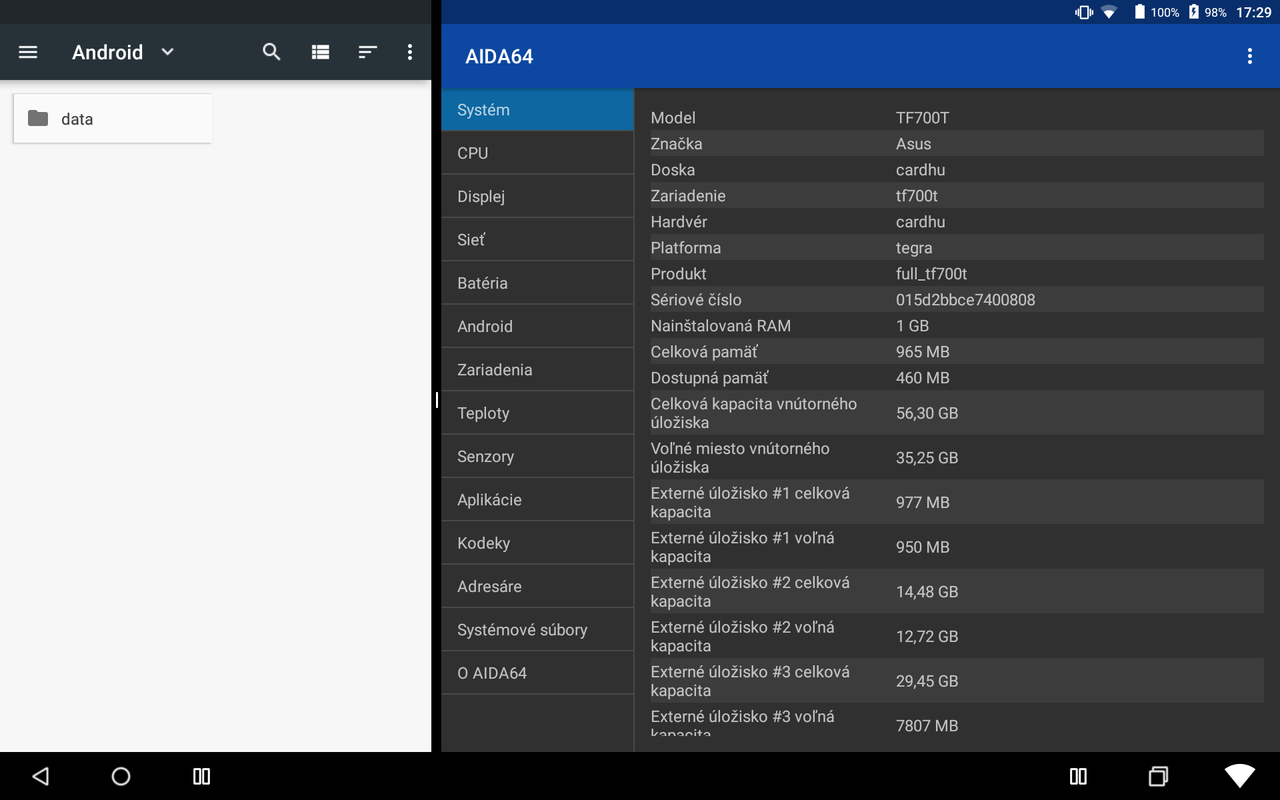Open the Kodeky category

[x=537, y=543]
